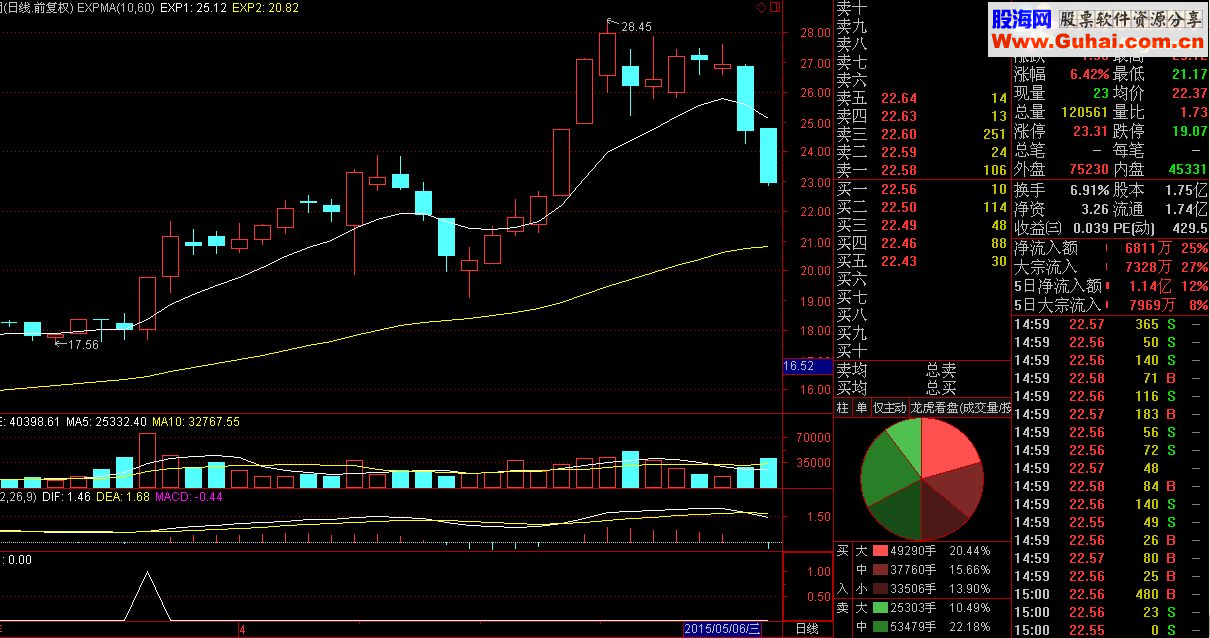Select sell order 卖二 at 22.59

pyautogui.click(x=922, y=152)
